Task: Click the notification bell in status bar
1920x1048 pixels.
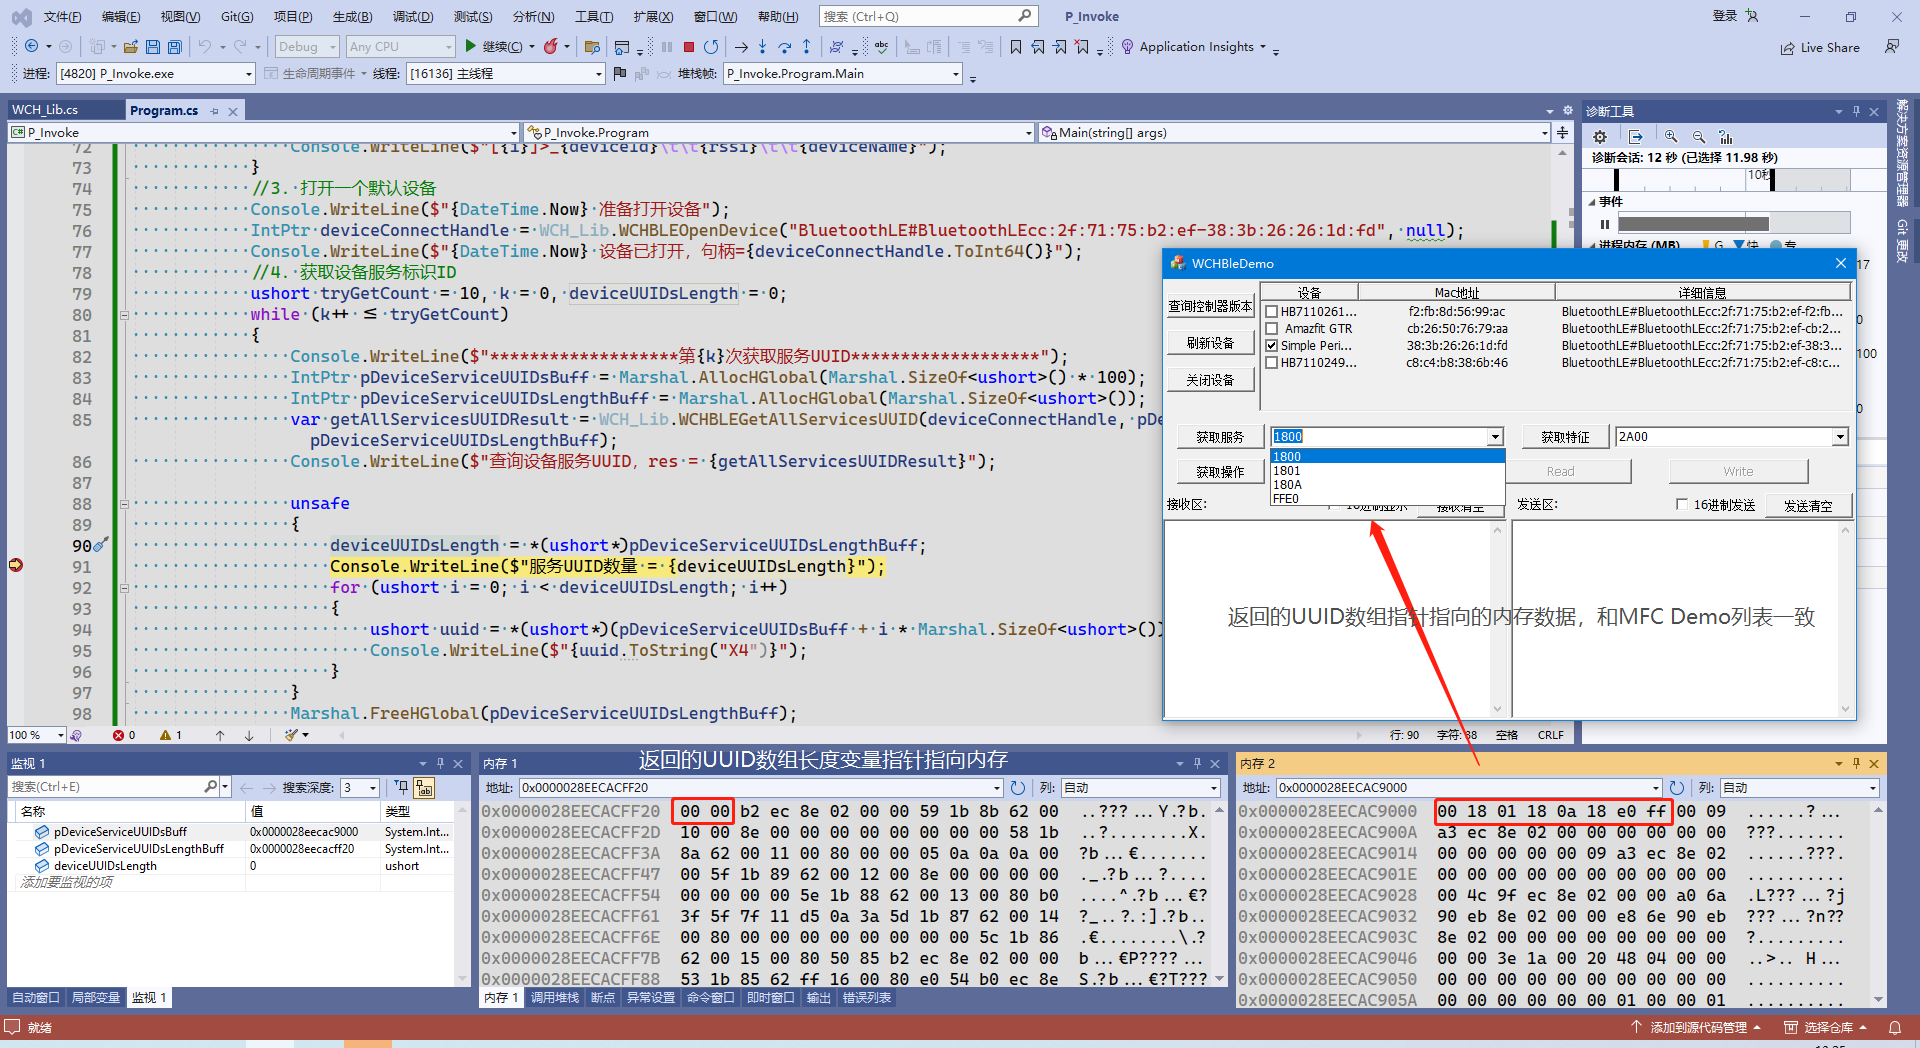Action: (1894, 1027)
